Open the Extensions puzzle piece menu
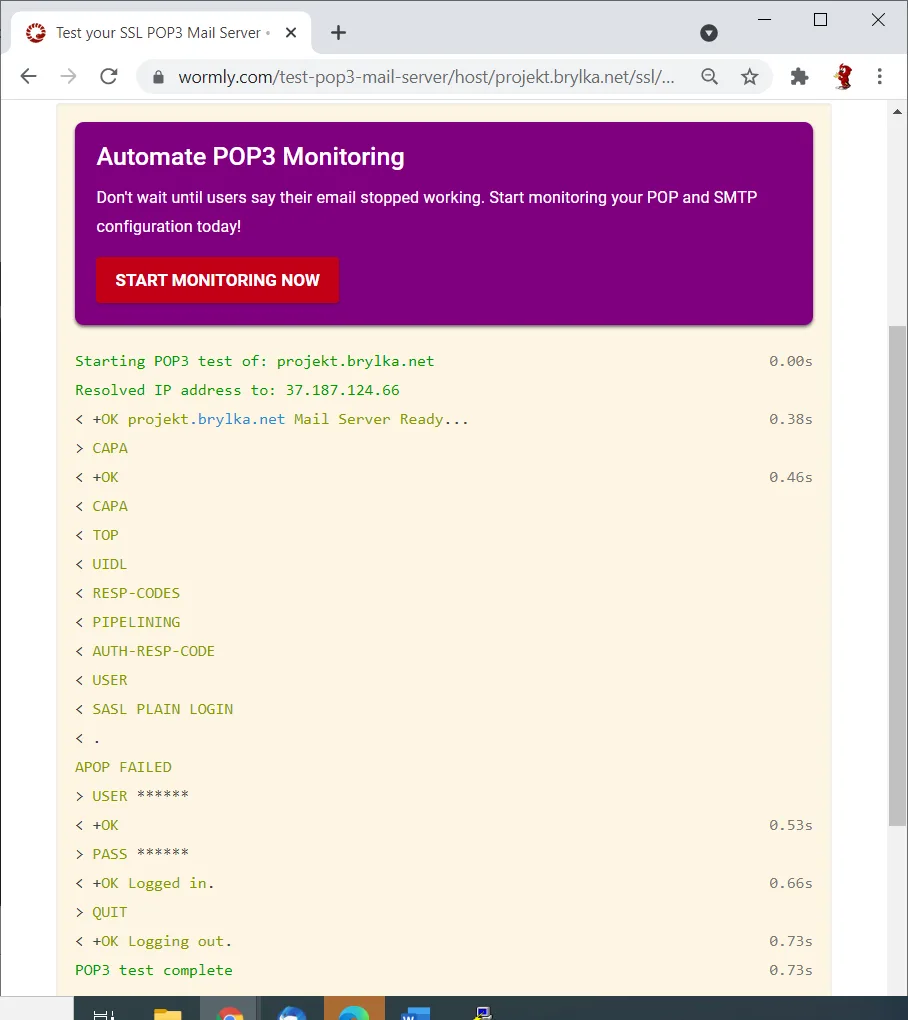This screenshot has width=908, height=1020. pyautogui.click(x=799, y=77)
